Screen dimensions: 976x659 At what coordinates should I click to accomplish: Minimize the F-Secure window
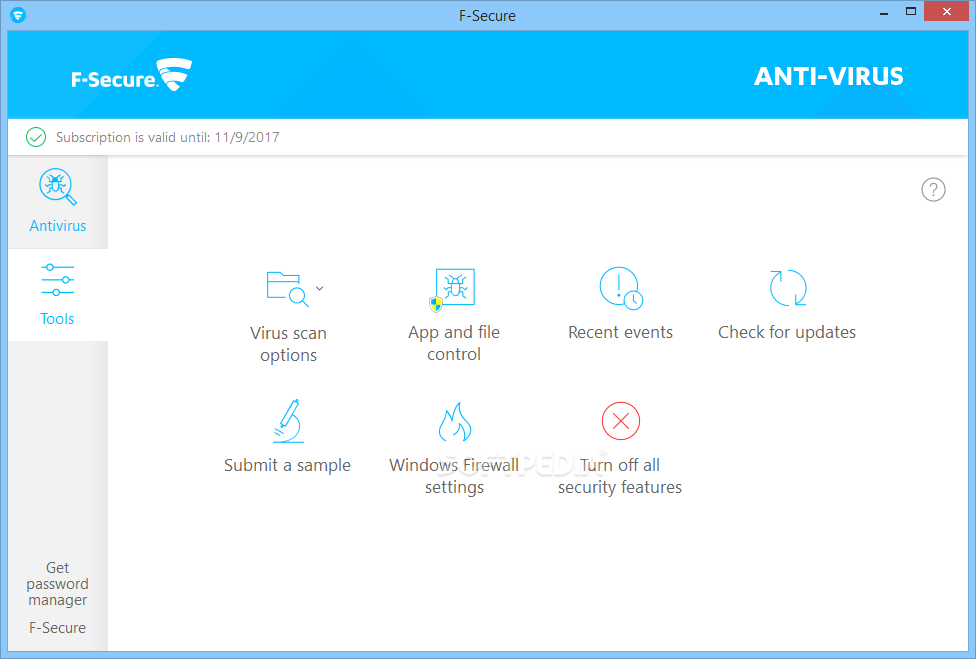coord(883,12)
